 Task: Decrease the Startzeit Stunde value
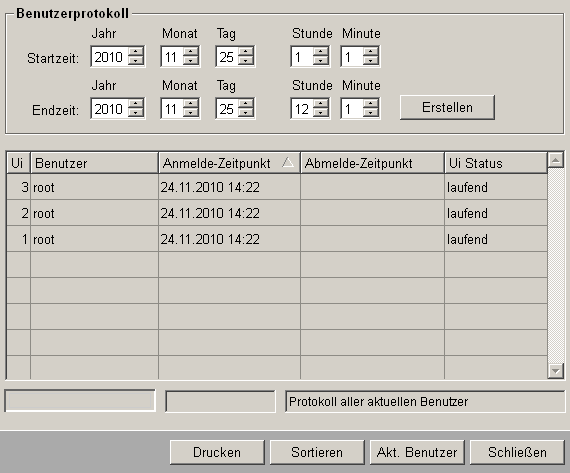coord(321,61)
